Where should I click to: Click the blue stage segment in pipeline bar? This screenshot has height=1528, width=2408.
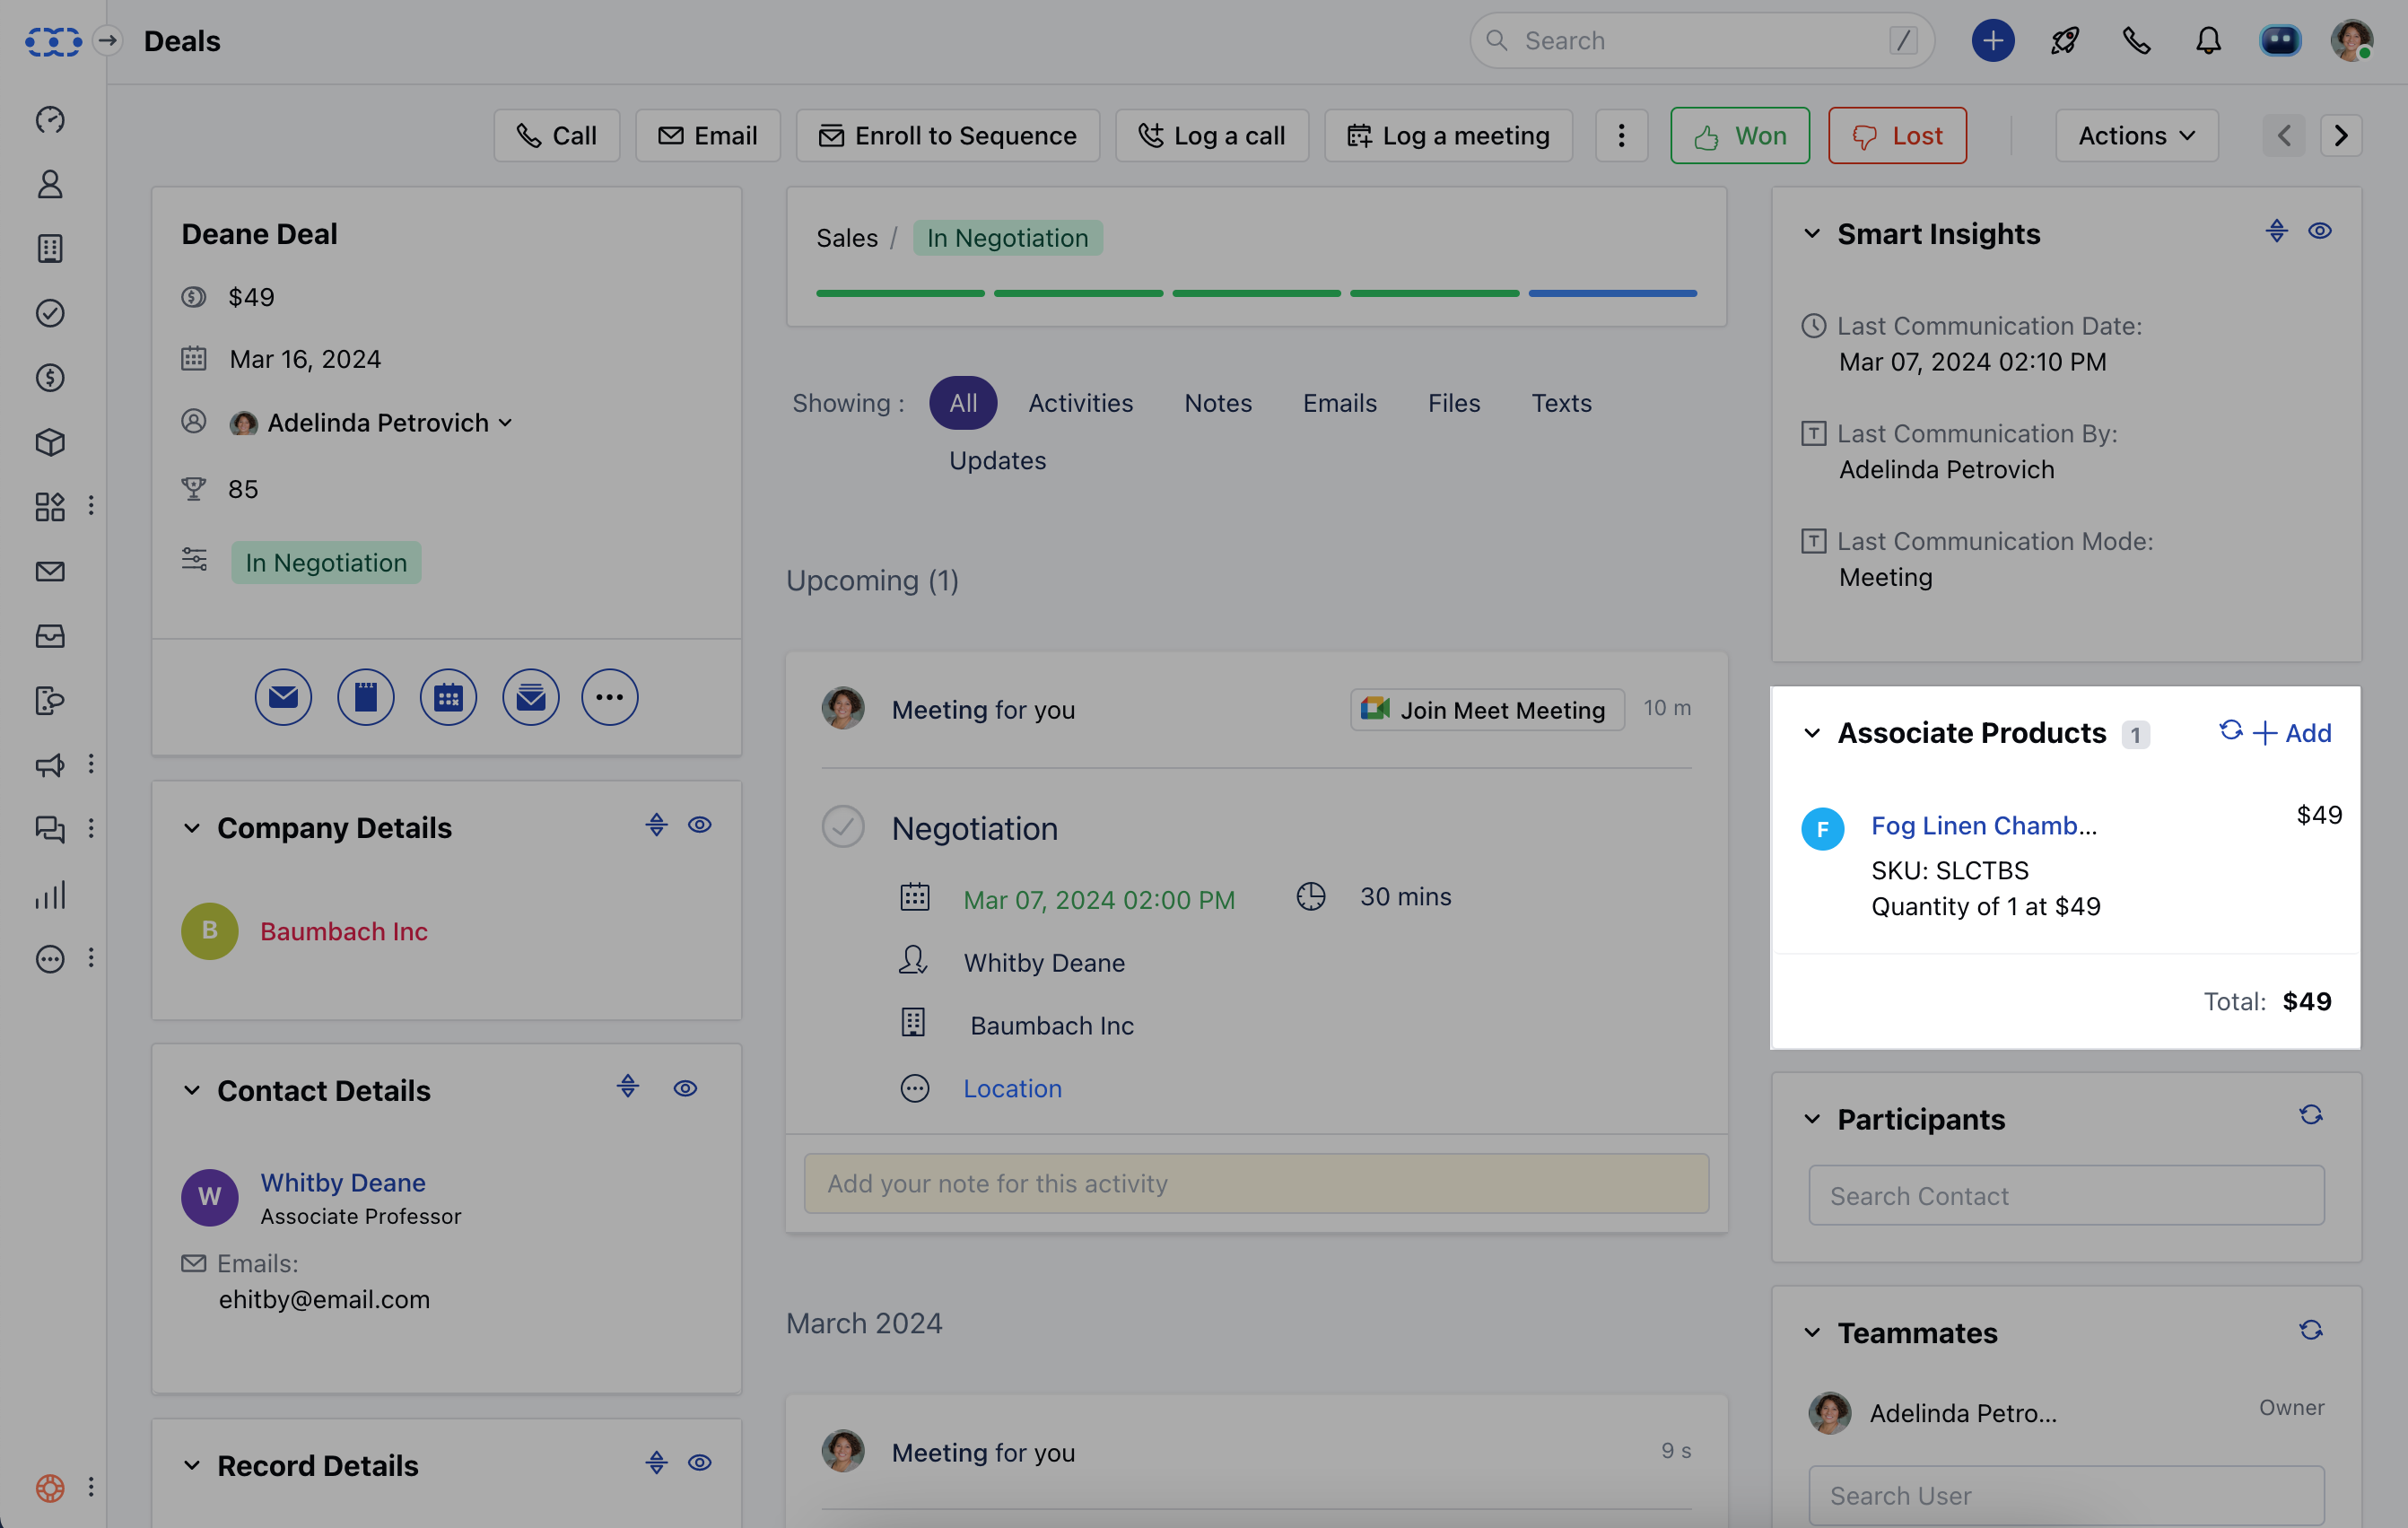click(1612, 293)
